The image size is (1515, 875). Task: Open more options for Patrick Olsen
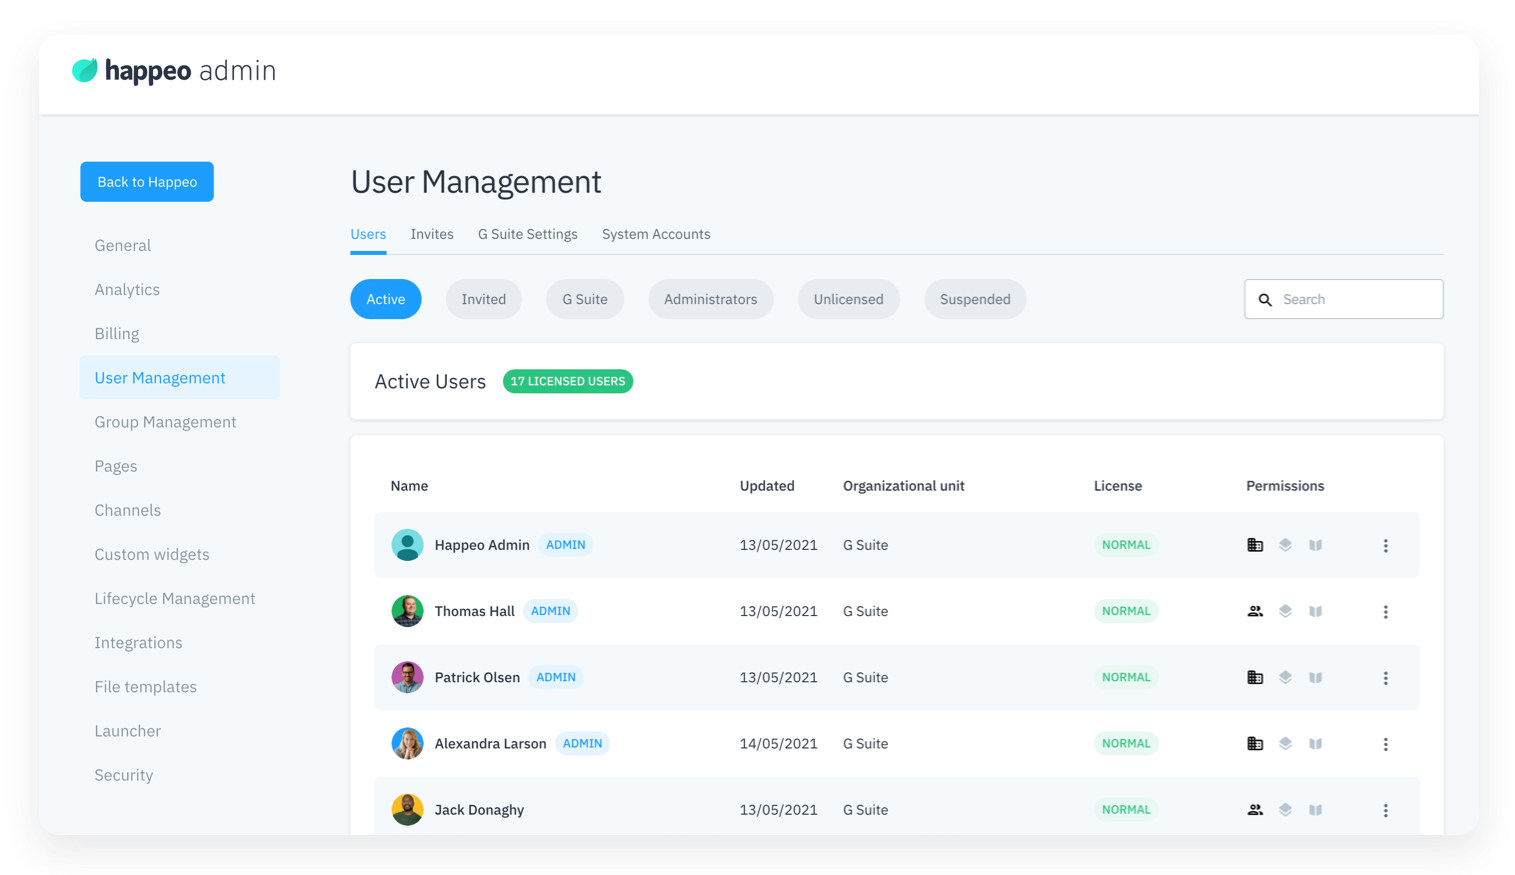1385,678
